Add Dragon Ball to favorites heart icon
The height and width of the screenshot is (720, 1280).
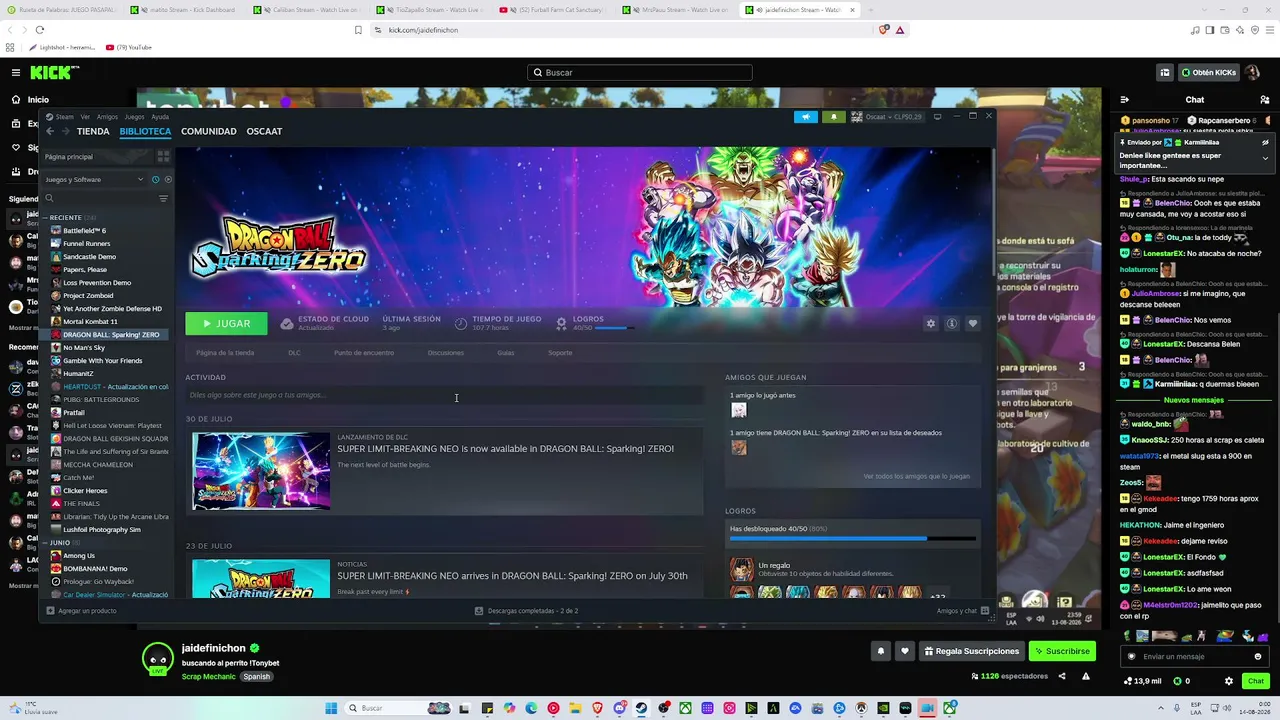(x=972, y=324)
